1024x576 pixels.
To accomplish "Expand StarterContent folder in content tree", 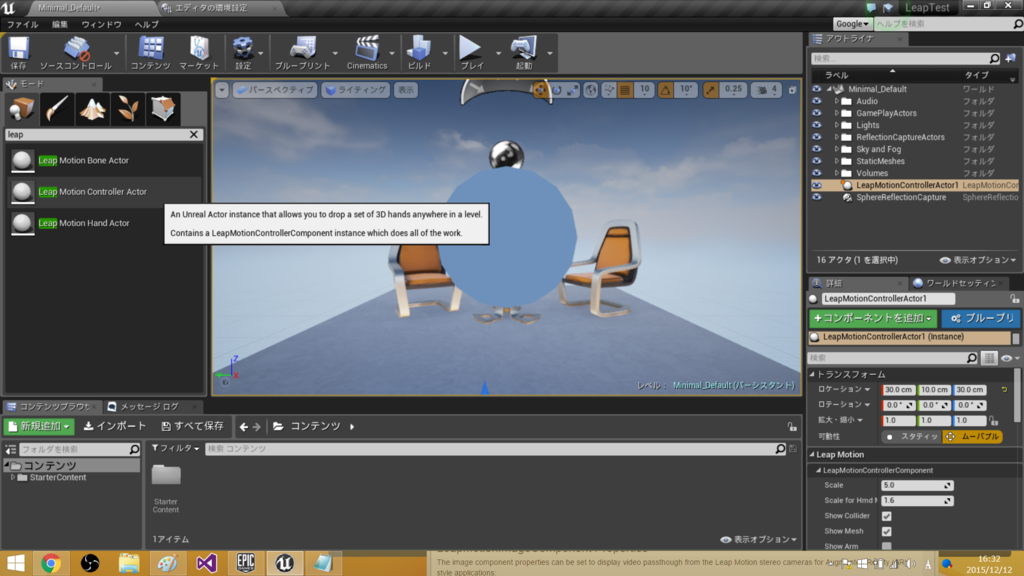I will [x=12, y=477].
